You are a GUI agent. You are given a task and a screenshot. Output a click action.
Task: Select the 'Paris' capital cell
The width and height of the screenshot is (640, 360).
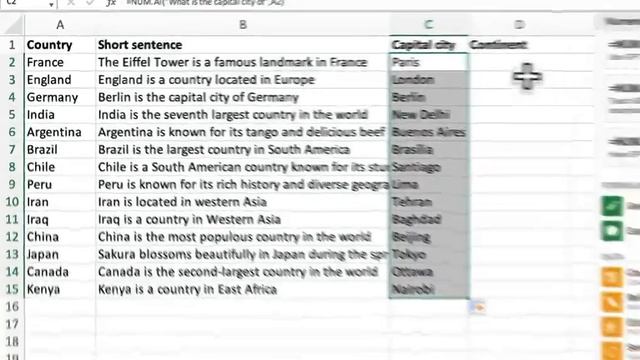429,62
